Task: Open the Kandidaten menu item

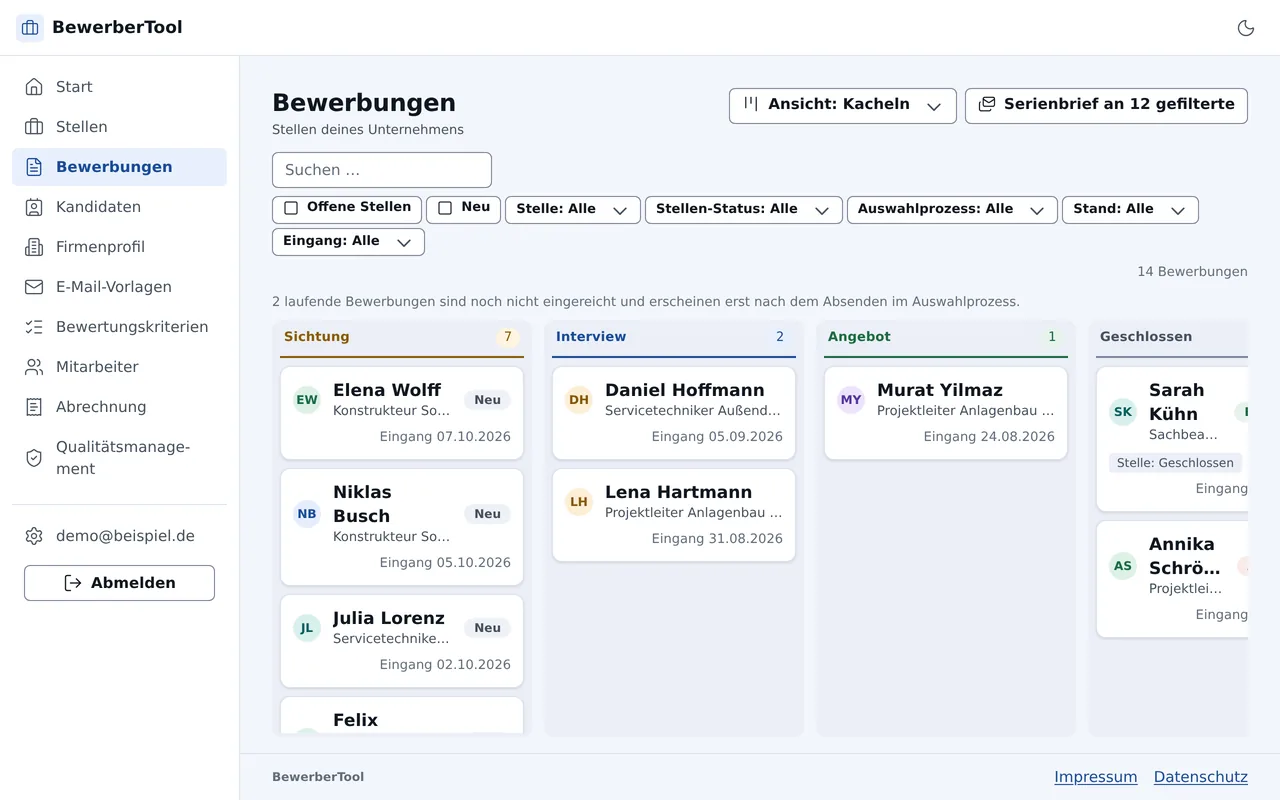Action: 119,207
